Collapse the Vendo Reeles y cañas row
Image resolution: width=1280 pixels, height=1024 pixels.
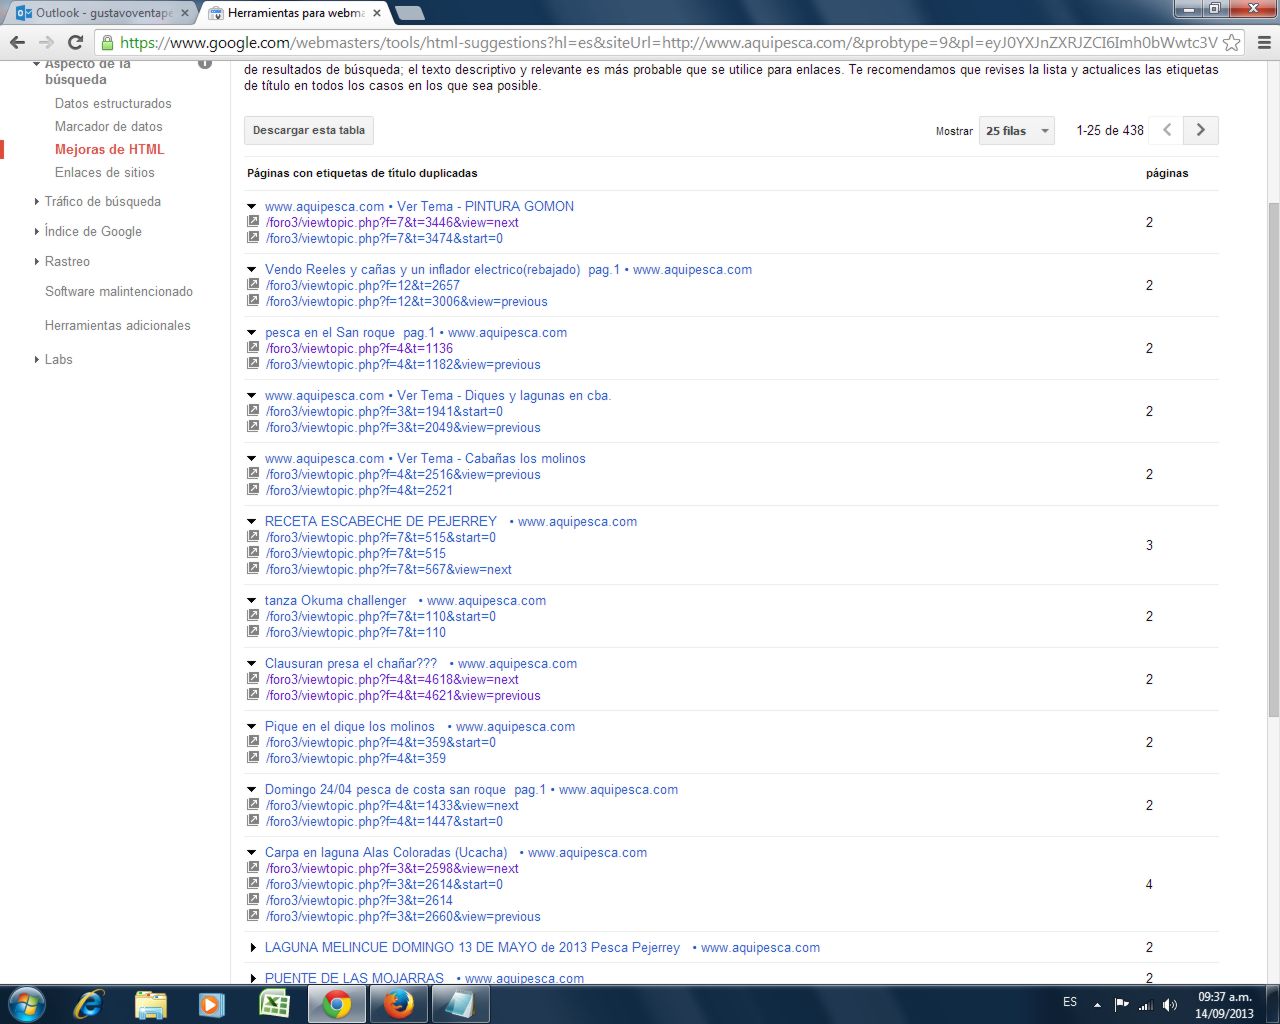click(252, 269)
